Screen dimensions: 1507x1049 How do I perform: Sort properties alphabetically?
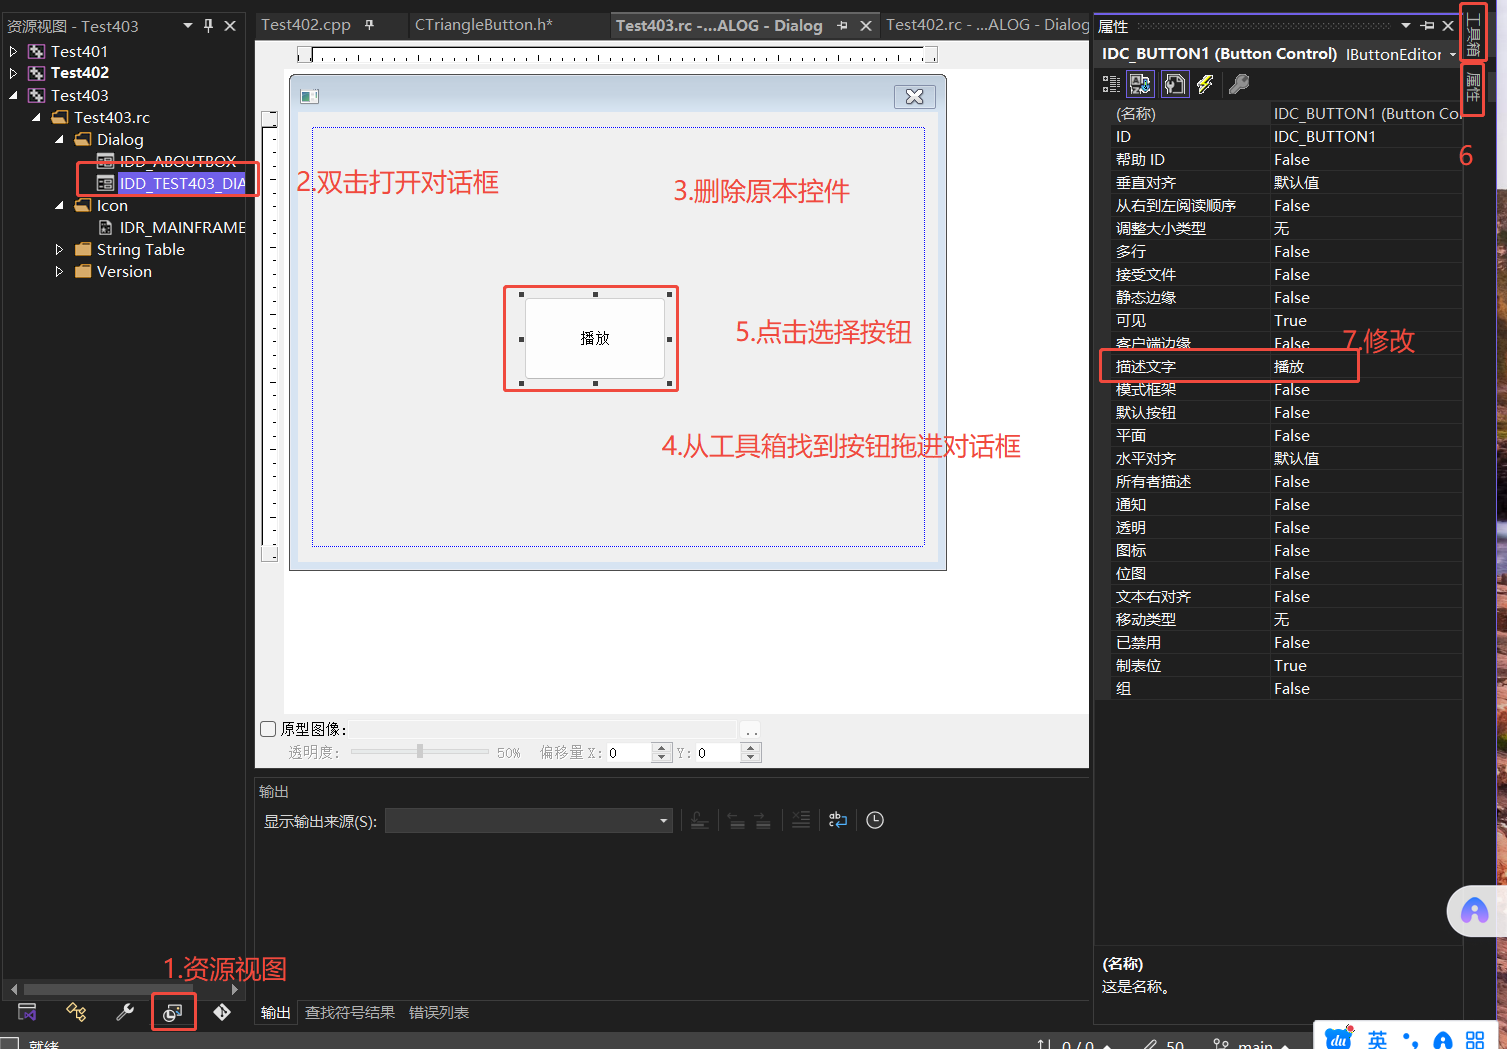tap(1140, 84)
